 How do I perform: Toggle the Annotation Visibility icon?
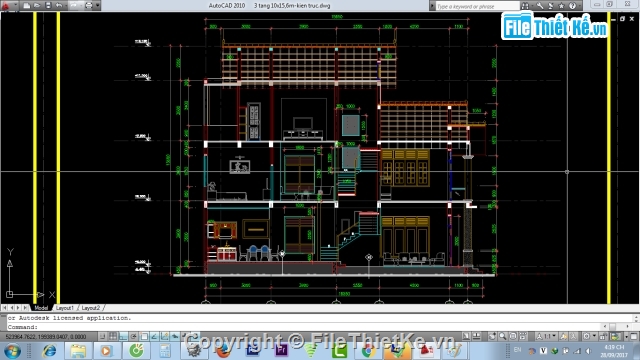(564, 336)
